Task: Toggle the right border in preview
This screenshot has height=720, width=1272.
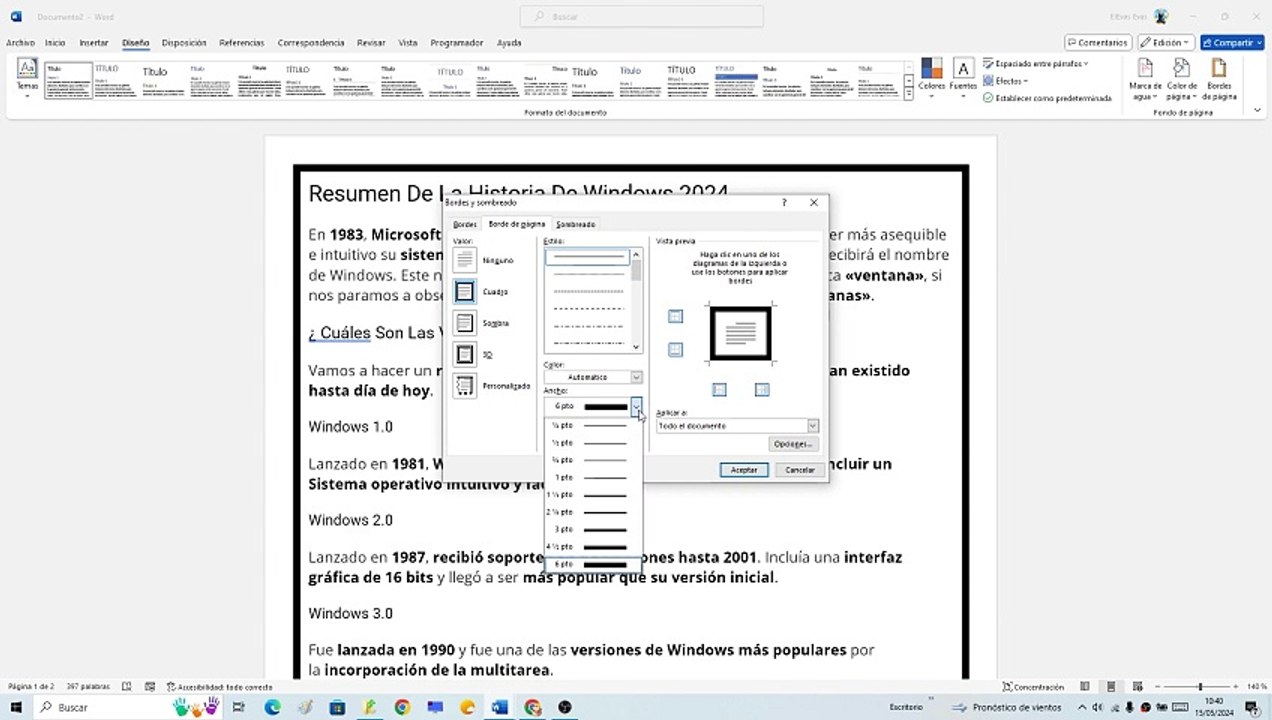Action: pos(762,390)
